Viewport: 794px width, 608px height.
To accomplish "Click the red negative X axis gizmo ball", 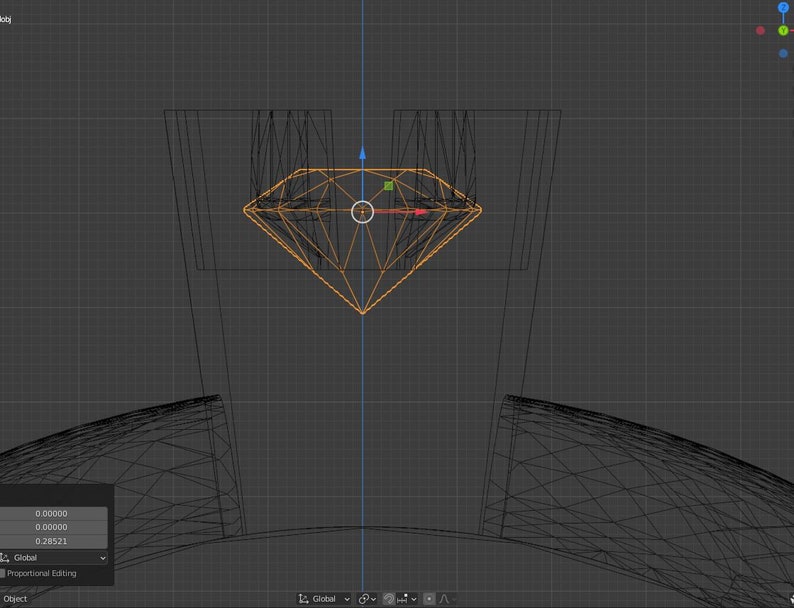I will (x=760, y=31).
